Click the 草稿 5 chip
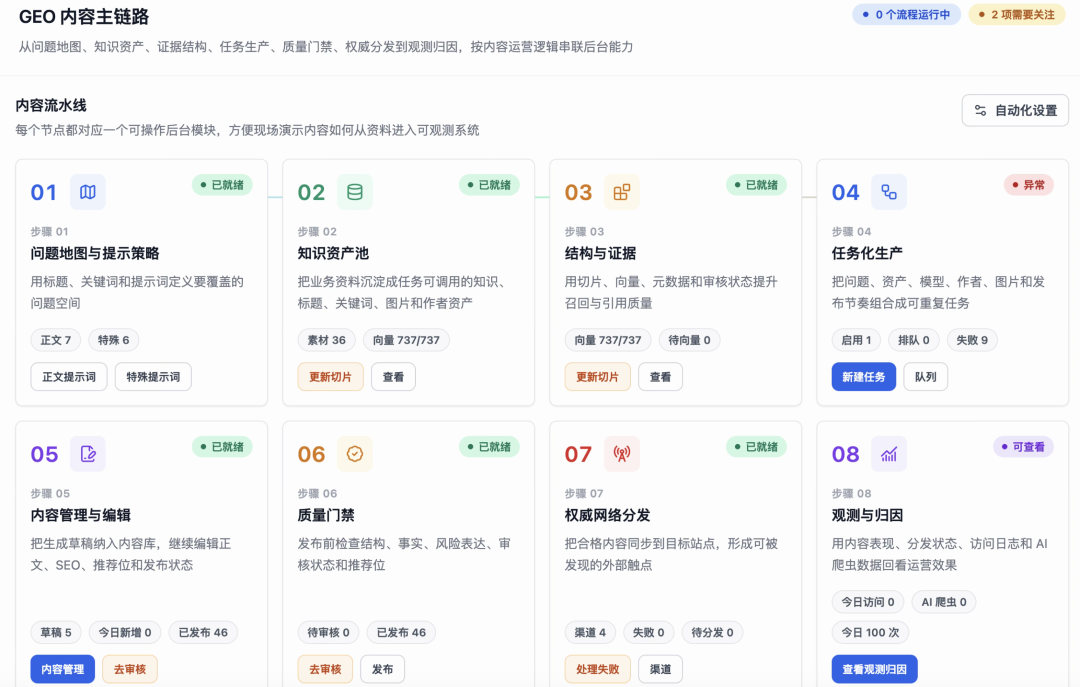1080x687 pixels. click(56, 632)
